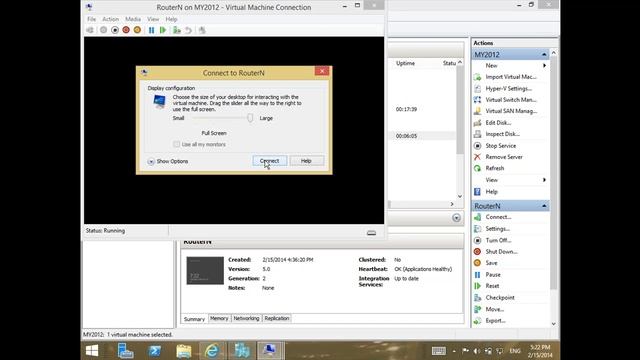Screen dimensions: 640x360
Task: Switch to the Summary tab
Action: (x=194, y=319)
